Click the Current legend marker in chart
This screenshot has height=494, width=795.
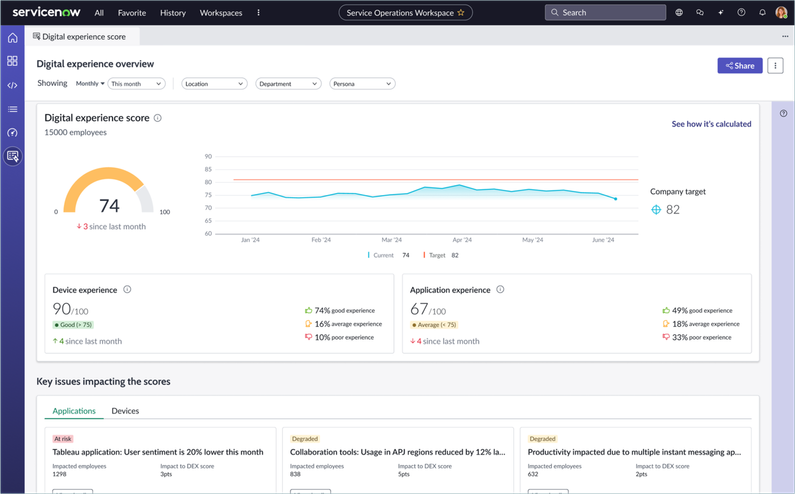click(x=369, y=255)
